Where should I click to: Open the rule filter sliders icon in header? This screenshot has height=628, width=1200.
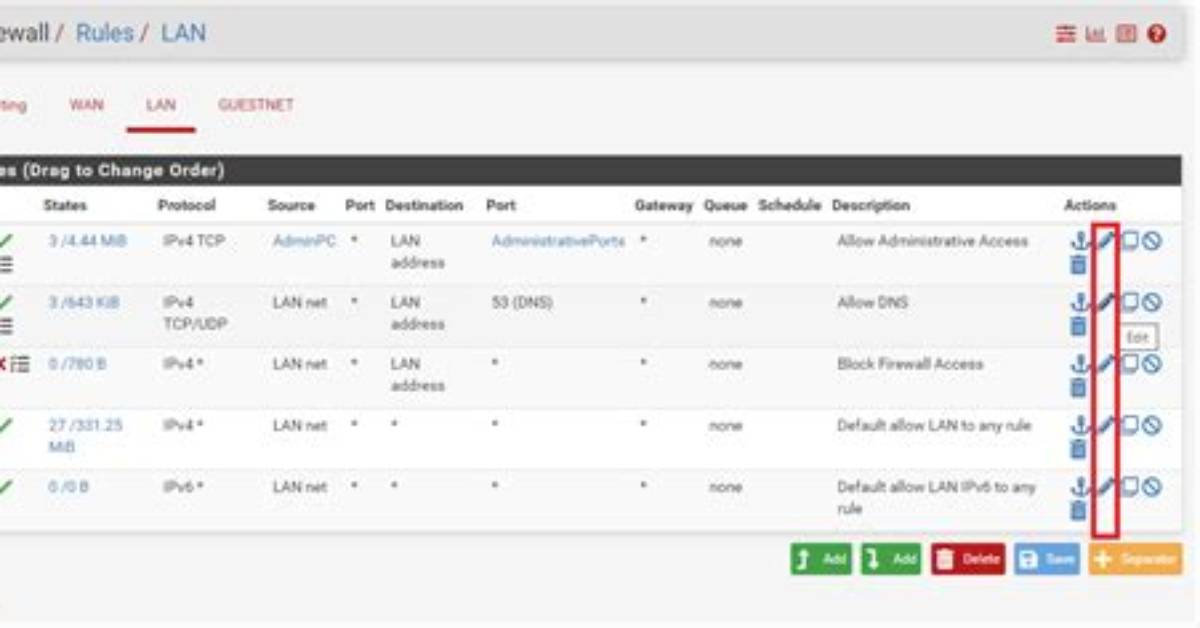1066,35
